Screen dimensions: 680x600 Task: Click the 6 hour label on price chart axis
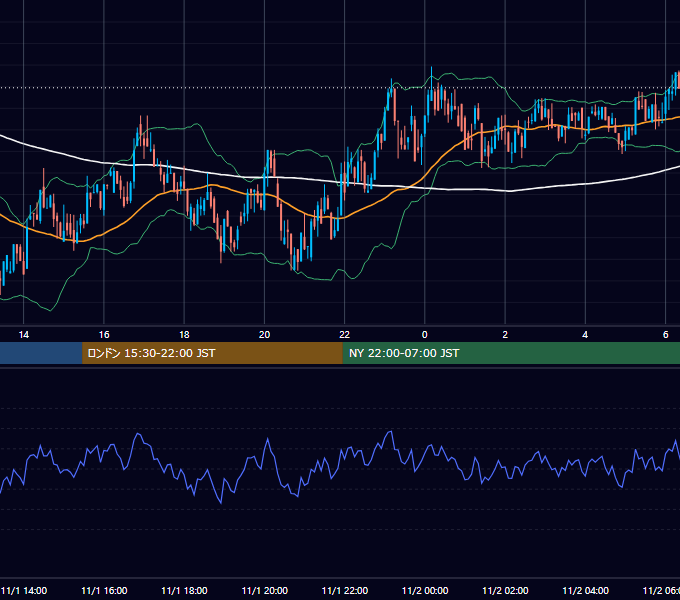click(665, 335)
